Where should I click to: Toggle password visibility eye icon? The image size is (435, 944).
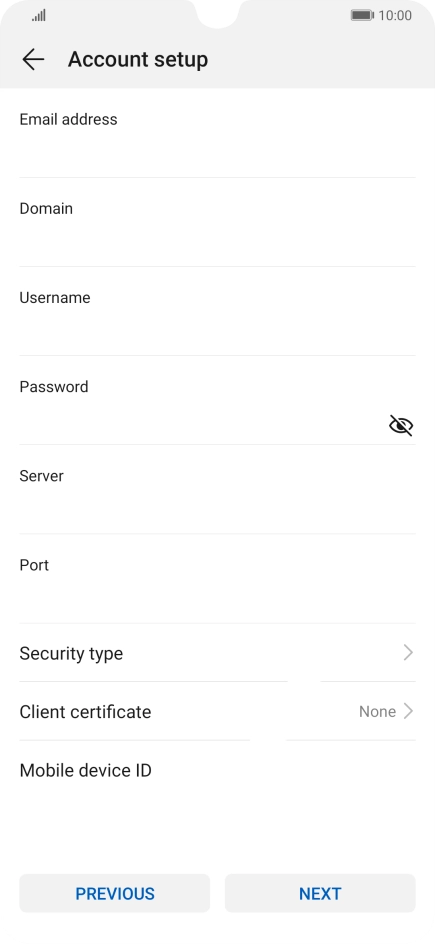401,426
